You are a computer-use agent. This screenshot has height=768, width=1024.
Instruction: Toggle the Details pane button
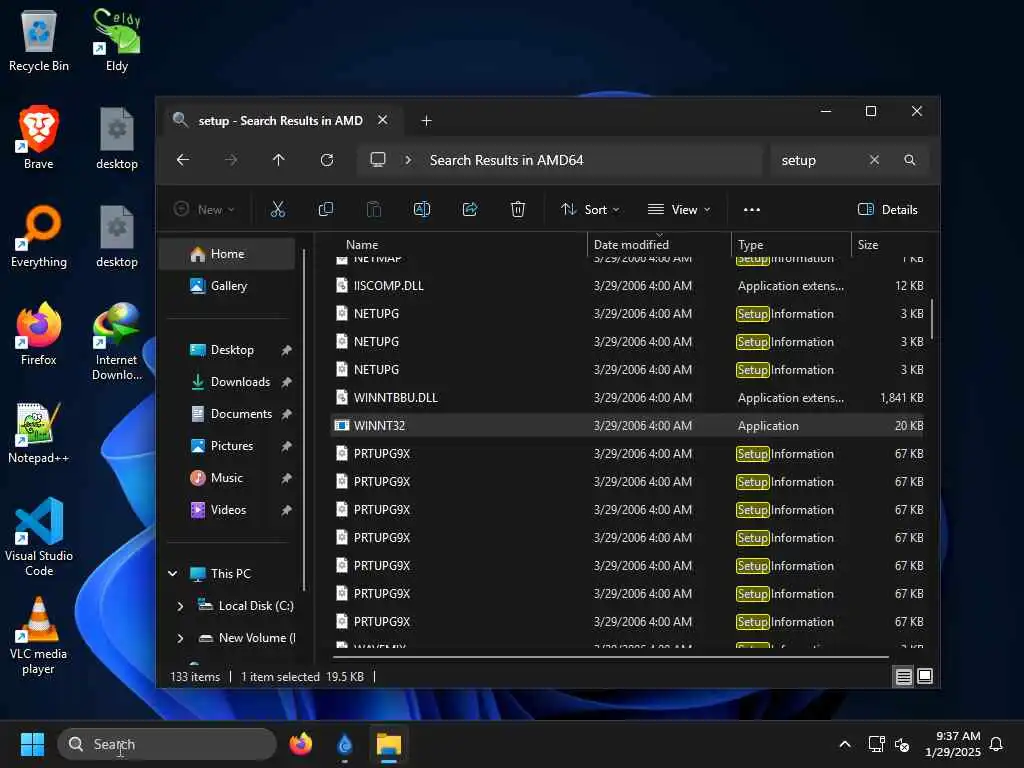pyautogui.click(x=888, y=210)
